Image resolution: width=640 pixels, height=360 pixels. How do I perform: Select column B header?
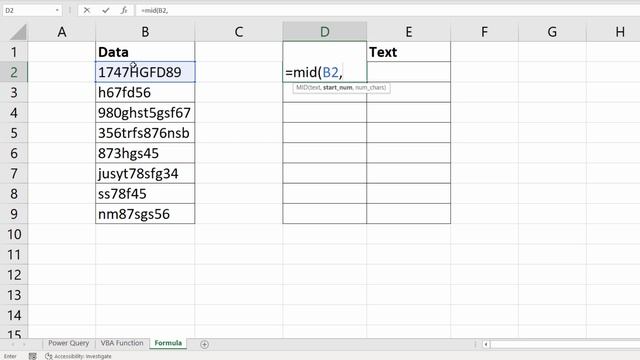point(145,32)
